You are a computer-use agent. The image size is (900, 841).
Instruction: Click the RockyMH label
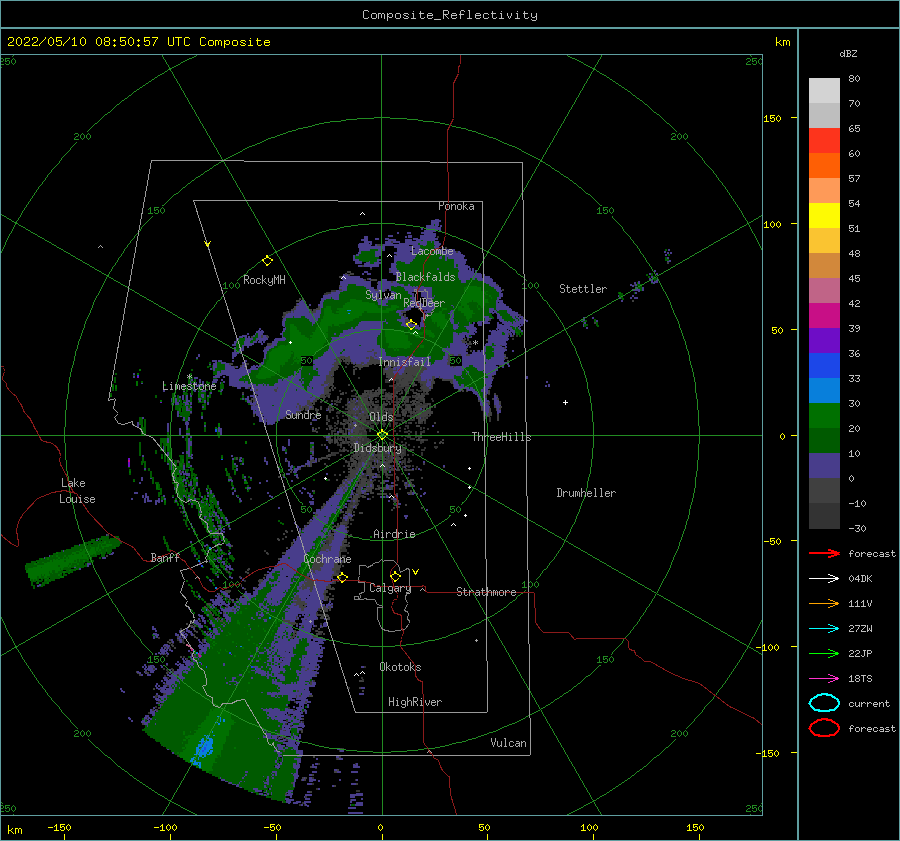point(264,280)
